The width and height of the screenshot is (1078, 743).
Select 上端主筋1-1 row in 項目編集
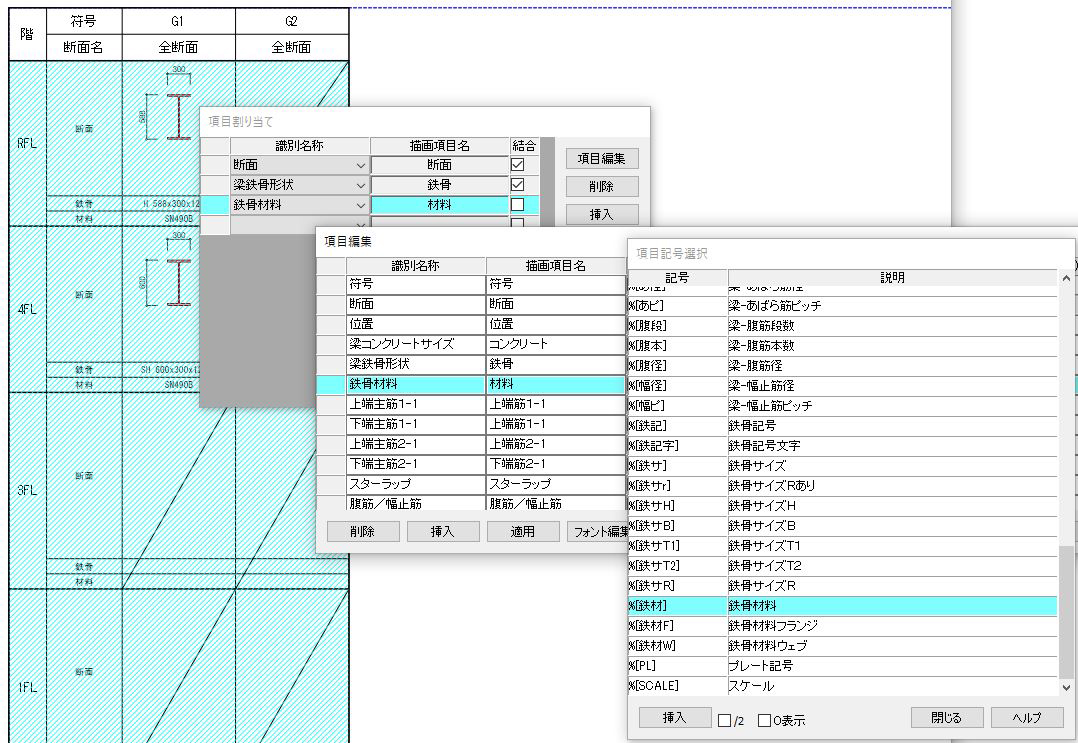[471, 403]
